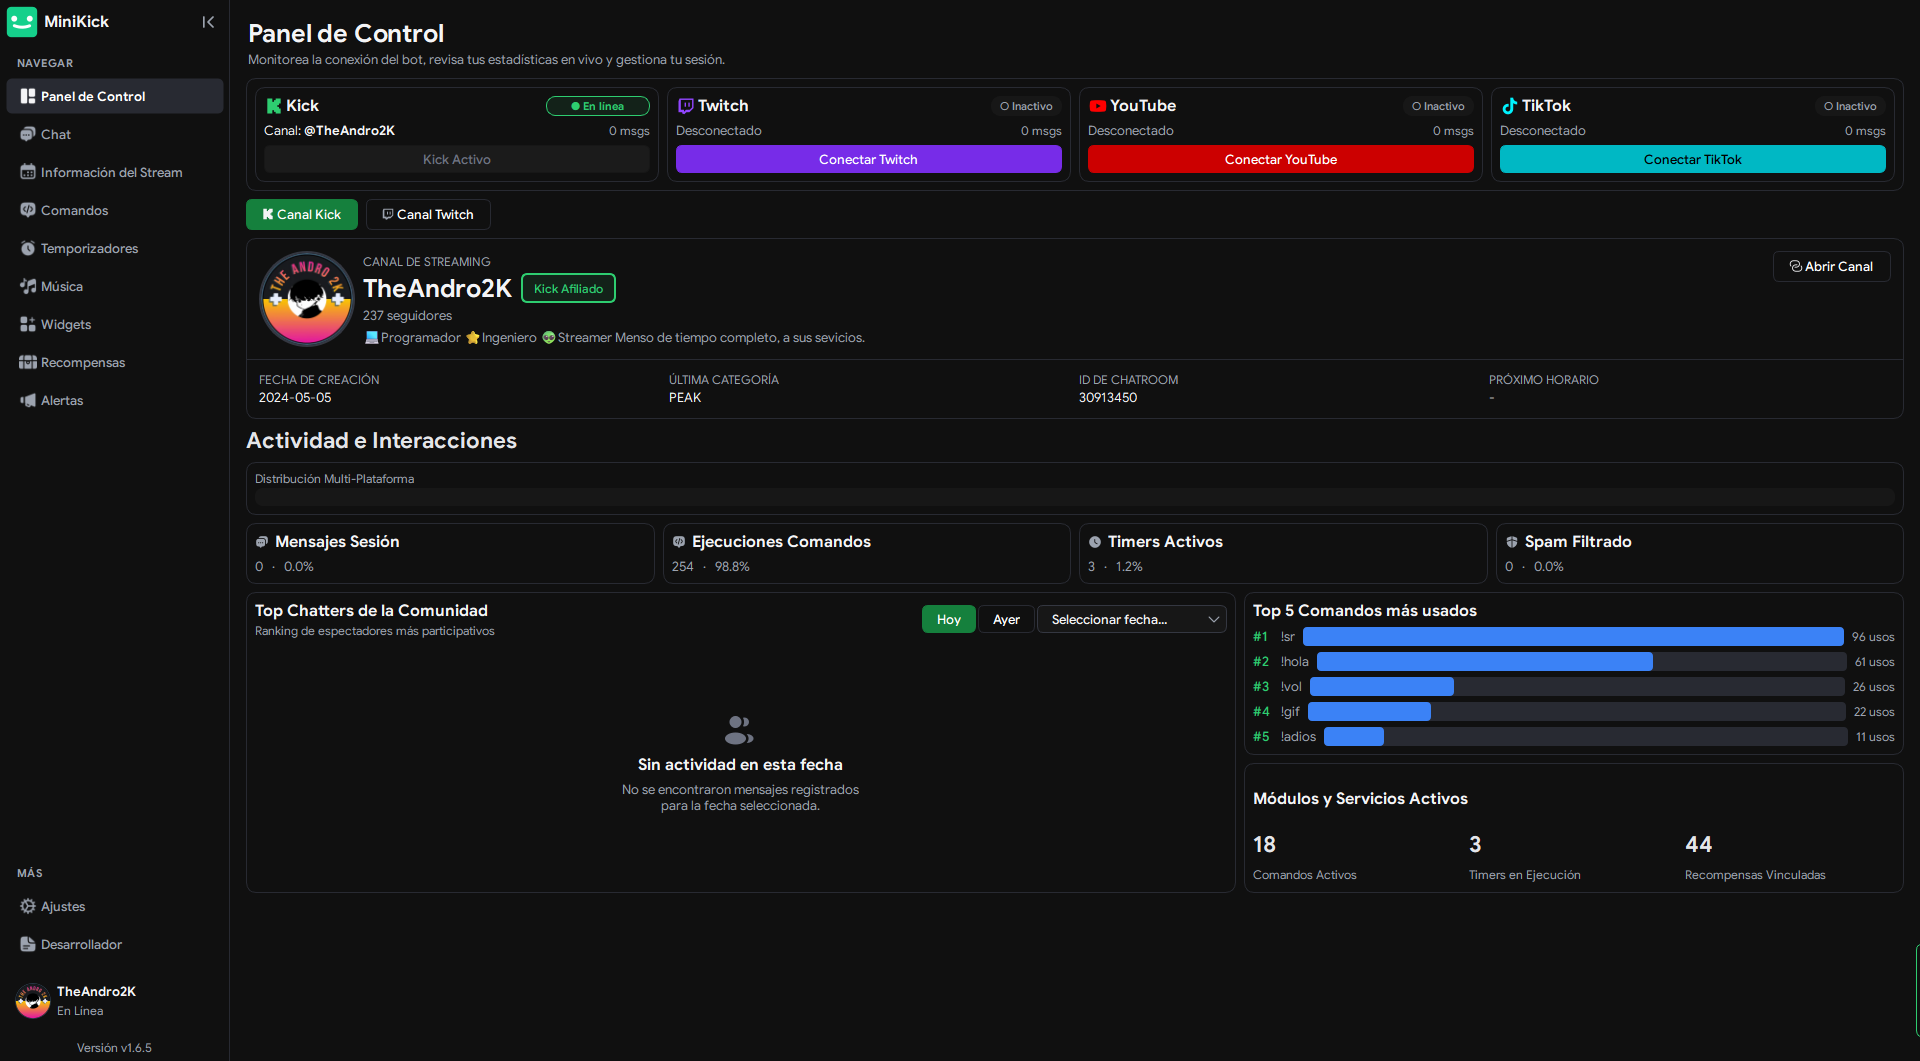Click the chatroom ID 30913450
The height and width of the screenshot is (1061, 1920).
1108,397
